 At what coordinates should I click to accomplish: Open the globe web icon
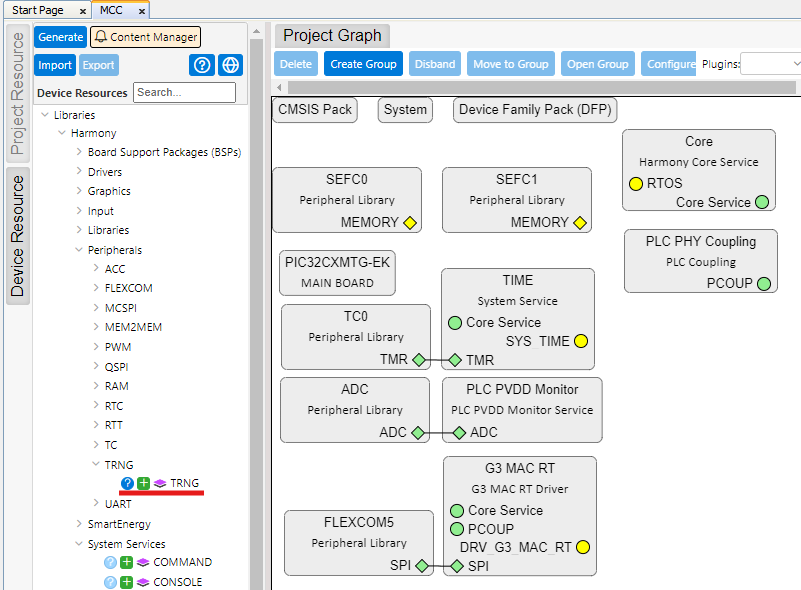231,65
